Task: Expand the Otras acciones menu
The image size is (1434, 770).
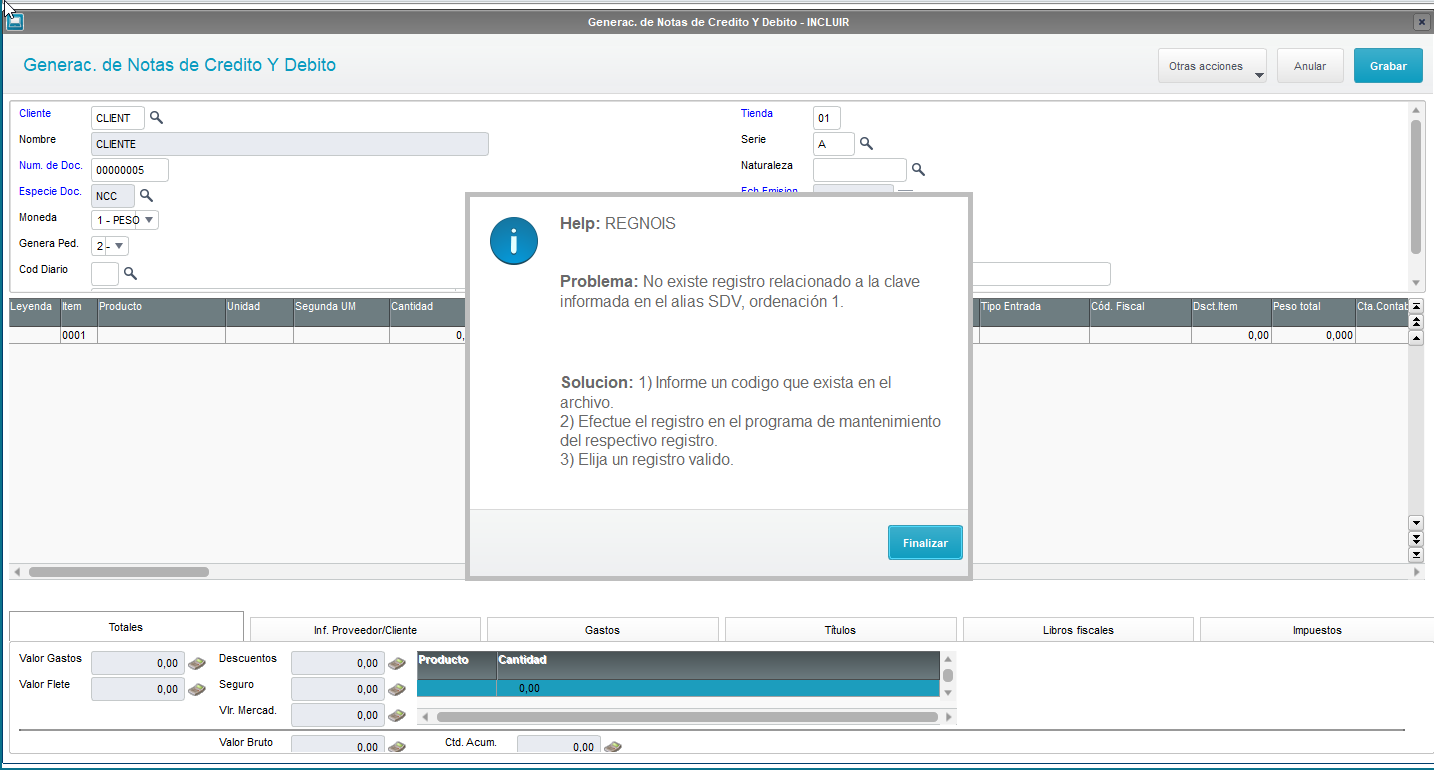Action: click(x=1212, y=66)
